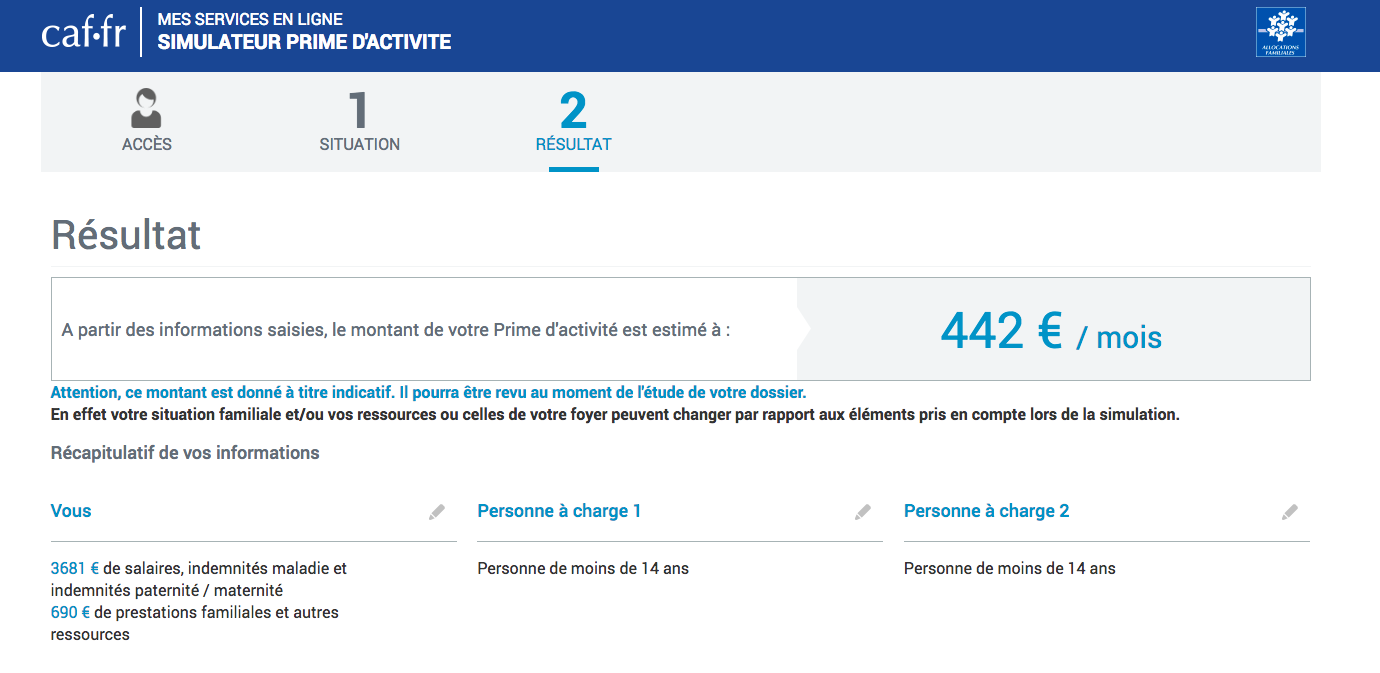Viewport: 1380px width, 673px height.
Task: Click the 3681 € salary amount
Action: coord(74,568)
